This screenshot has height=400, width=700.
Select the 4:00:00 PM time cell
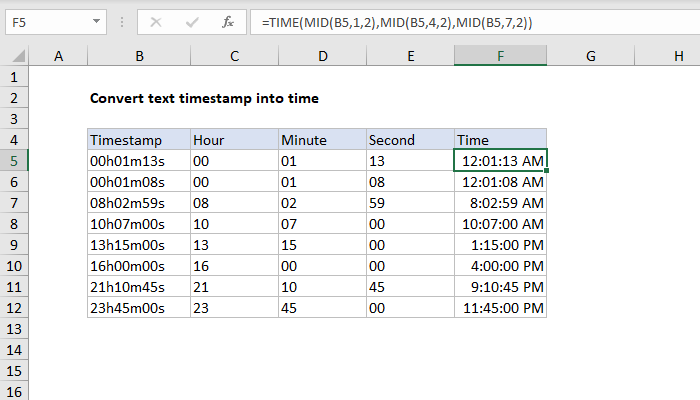click(500, 266)
